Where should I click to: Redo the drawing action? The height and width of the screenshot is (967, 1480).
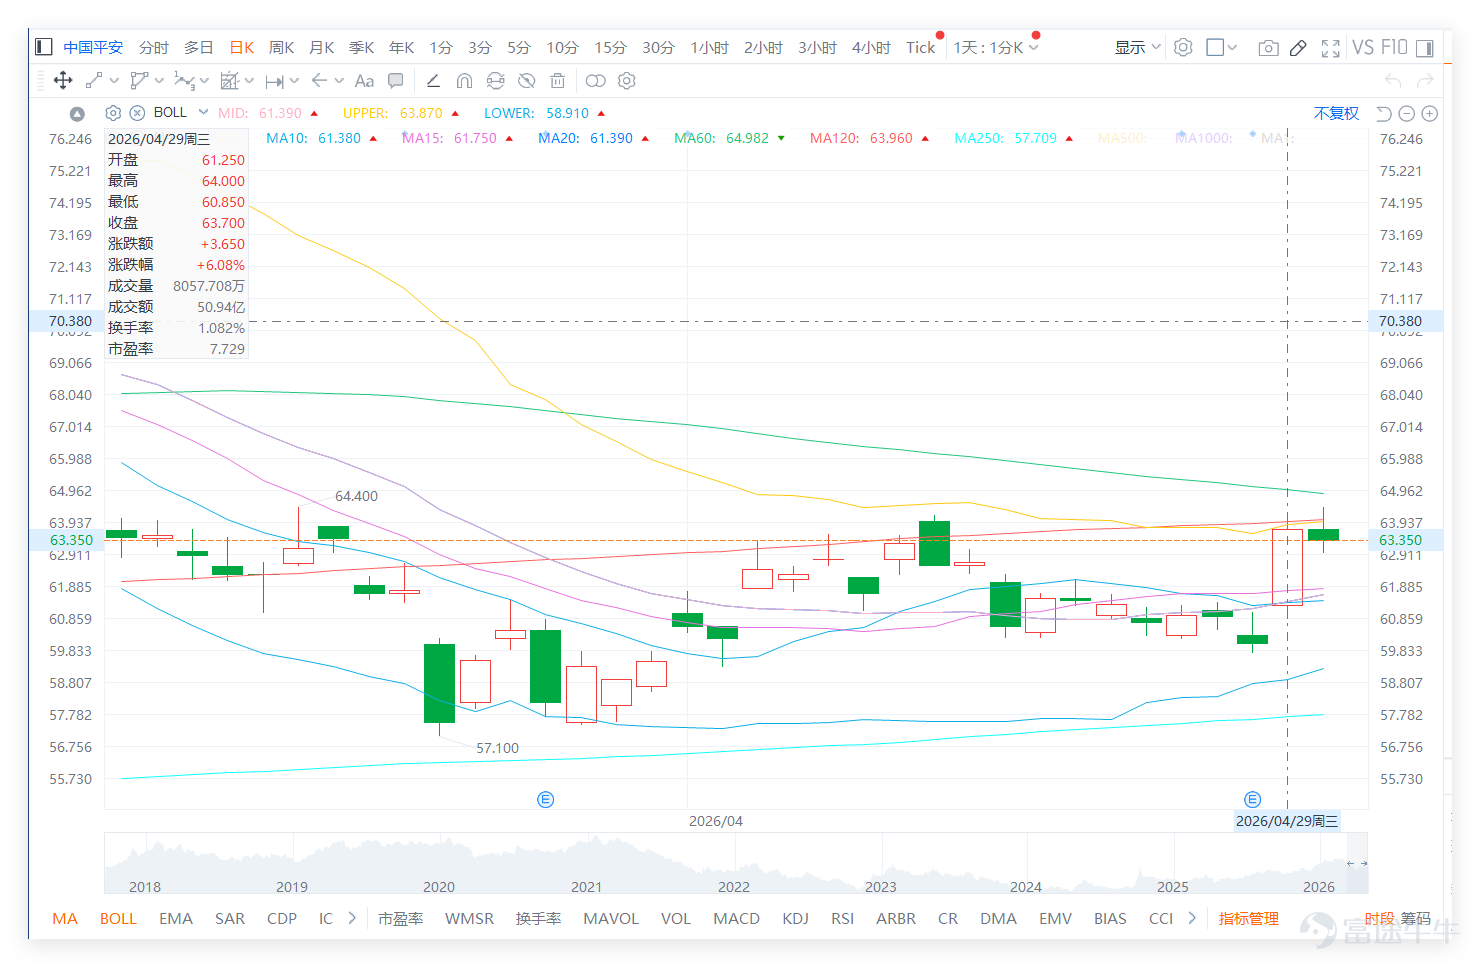tap(1425, 80)
